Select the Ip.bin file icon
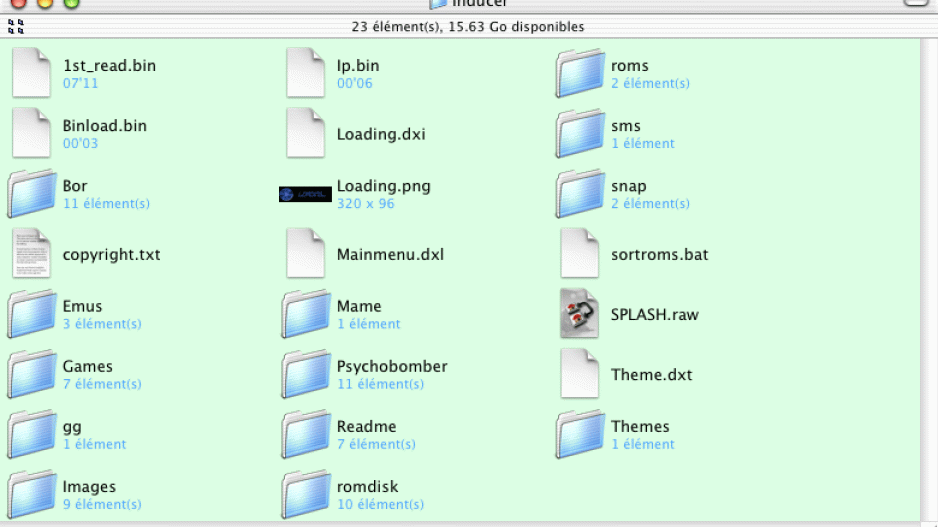Screen dimensions: 938x527 coord(305,73)
